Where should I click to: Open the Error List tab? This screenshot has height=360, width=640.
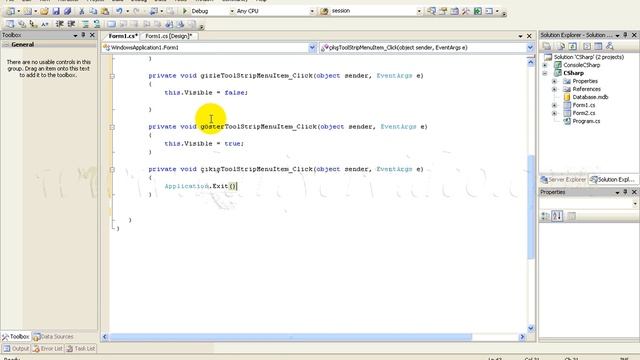coord(48,349)
